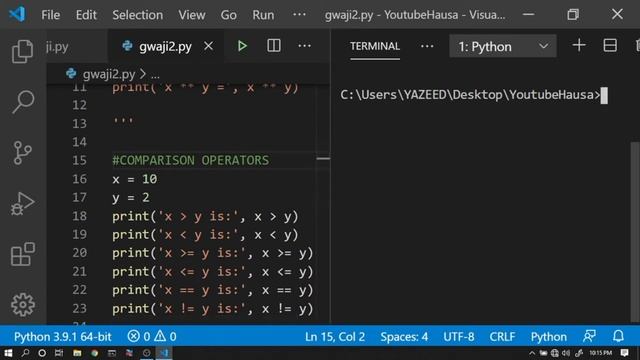This screenshot has width=640, height=360.
Task: Open the Go menu
Action: point(229,15)
